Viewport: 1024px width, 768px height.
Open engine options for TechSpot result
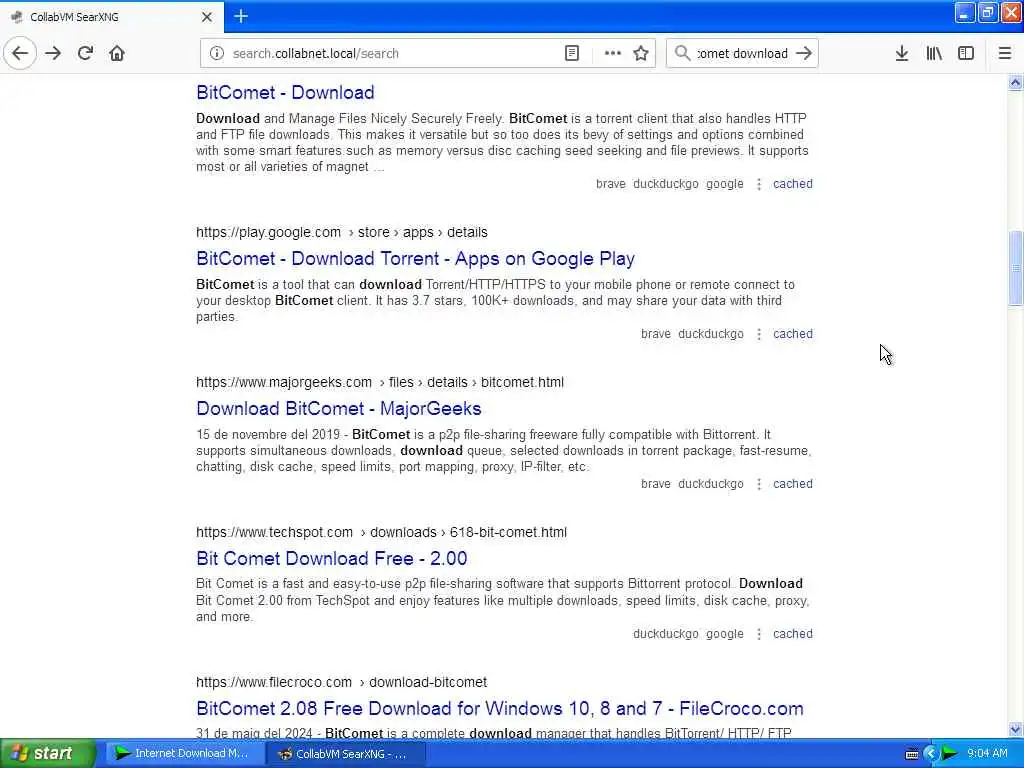(x=759, y=634)
